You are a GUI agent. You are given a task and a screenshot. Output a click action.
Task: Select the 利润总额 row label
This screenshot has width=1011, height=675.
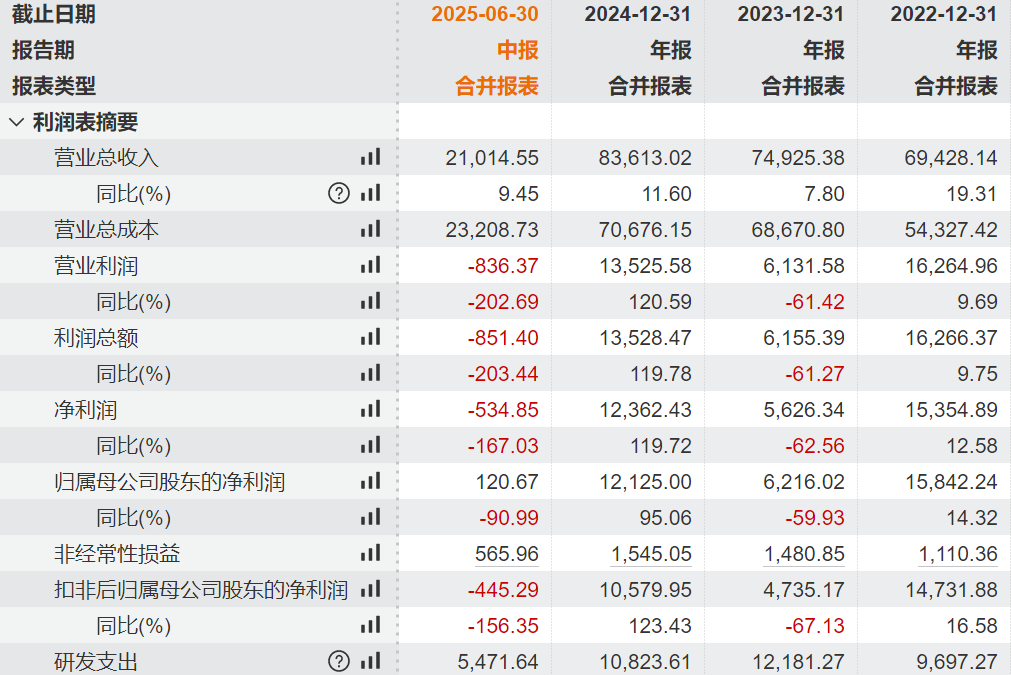pos(96,338)
